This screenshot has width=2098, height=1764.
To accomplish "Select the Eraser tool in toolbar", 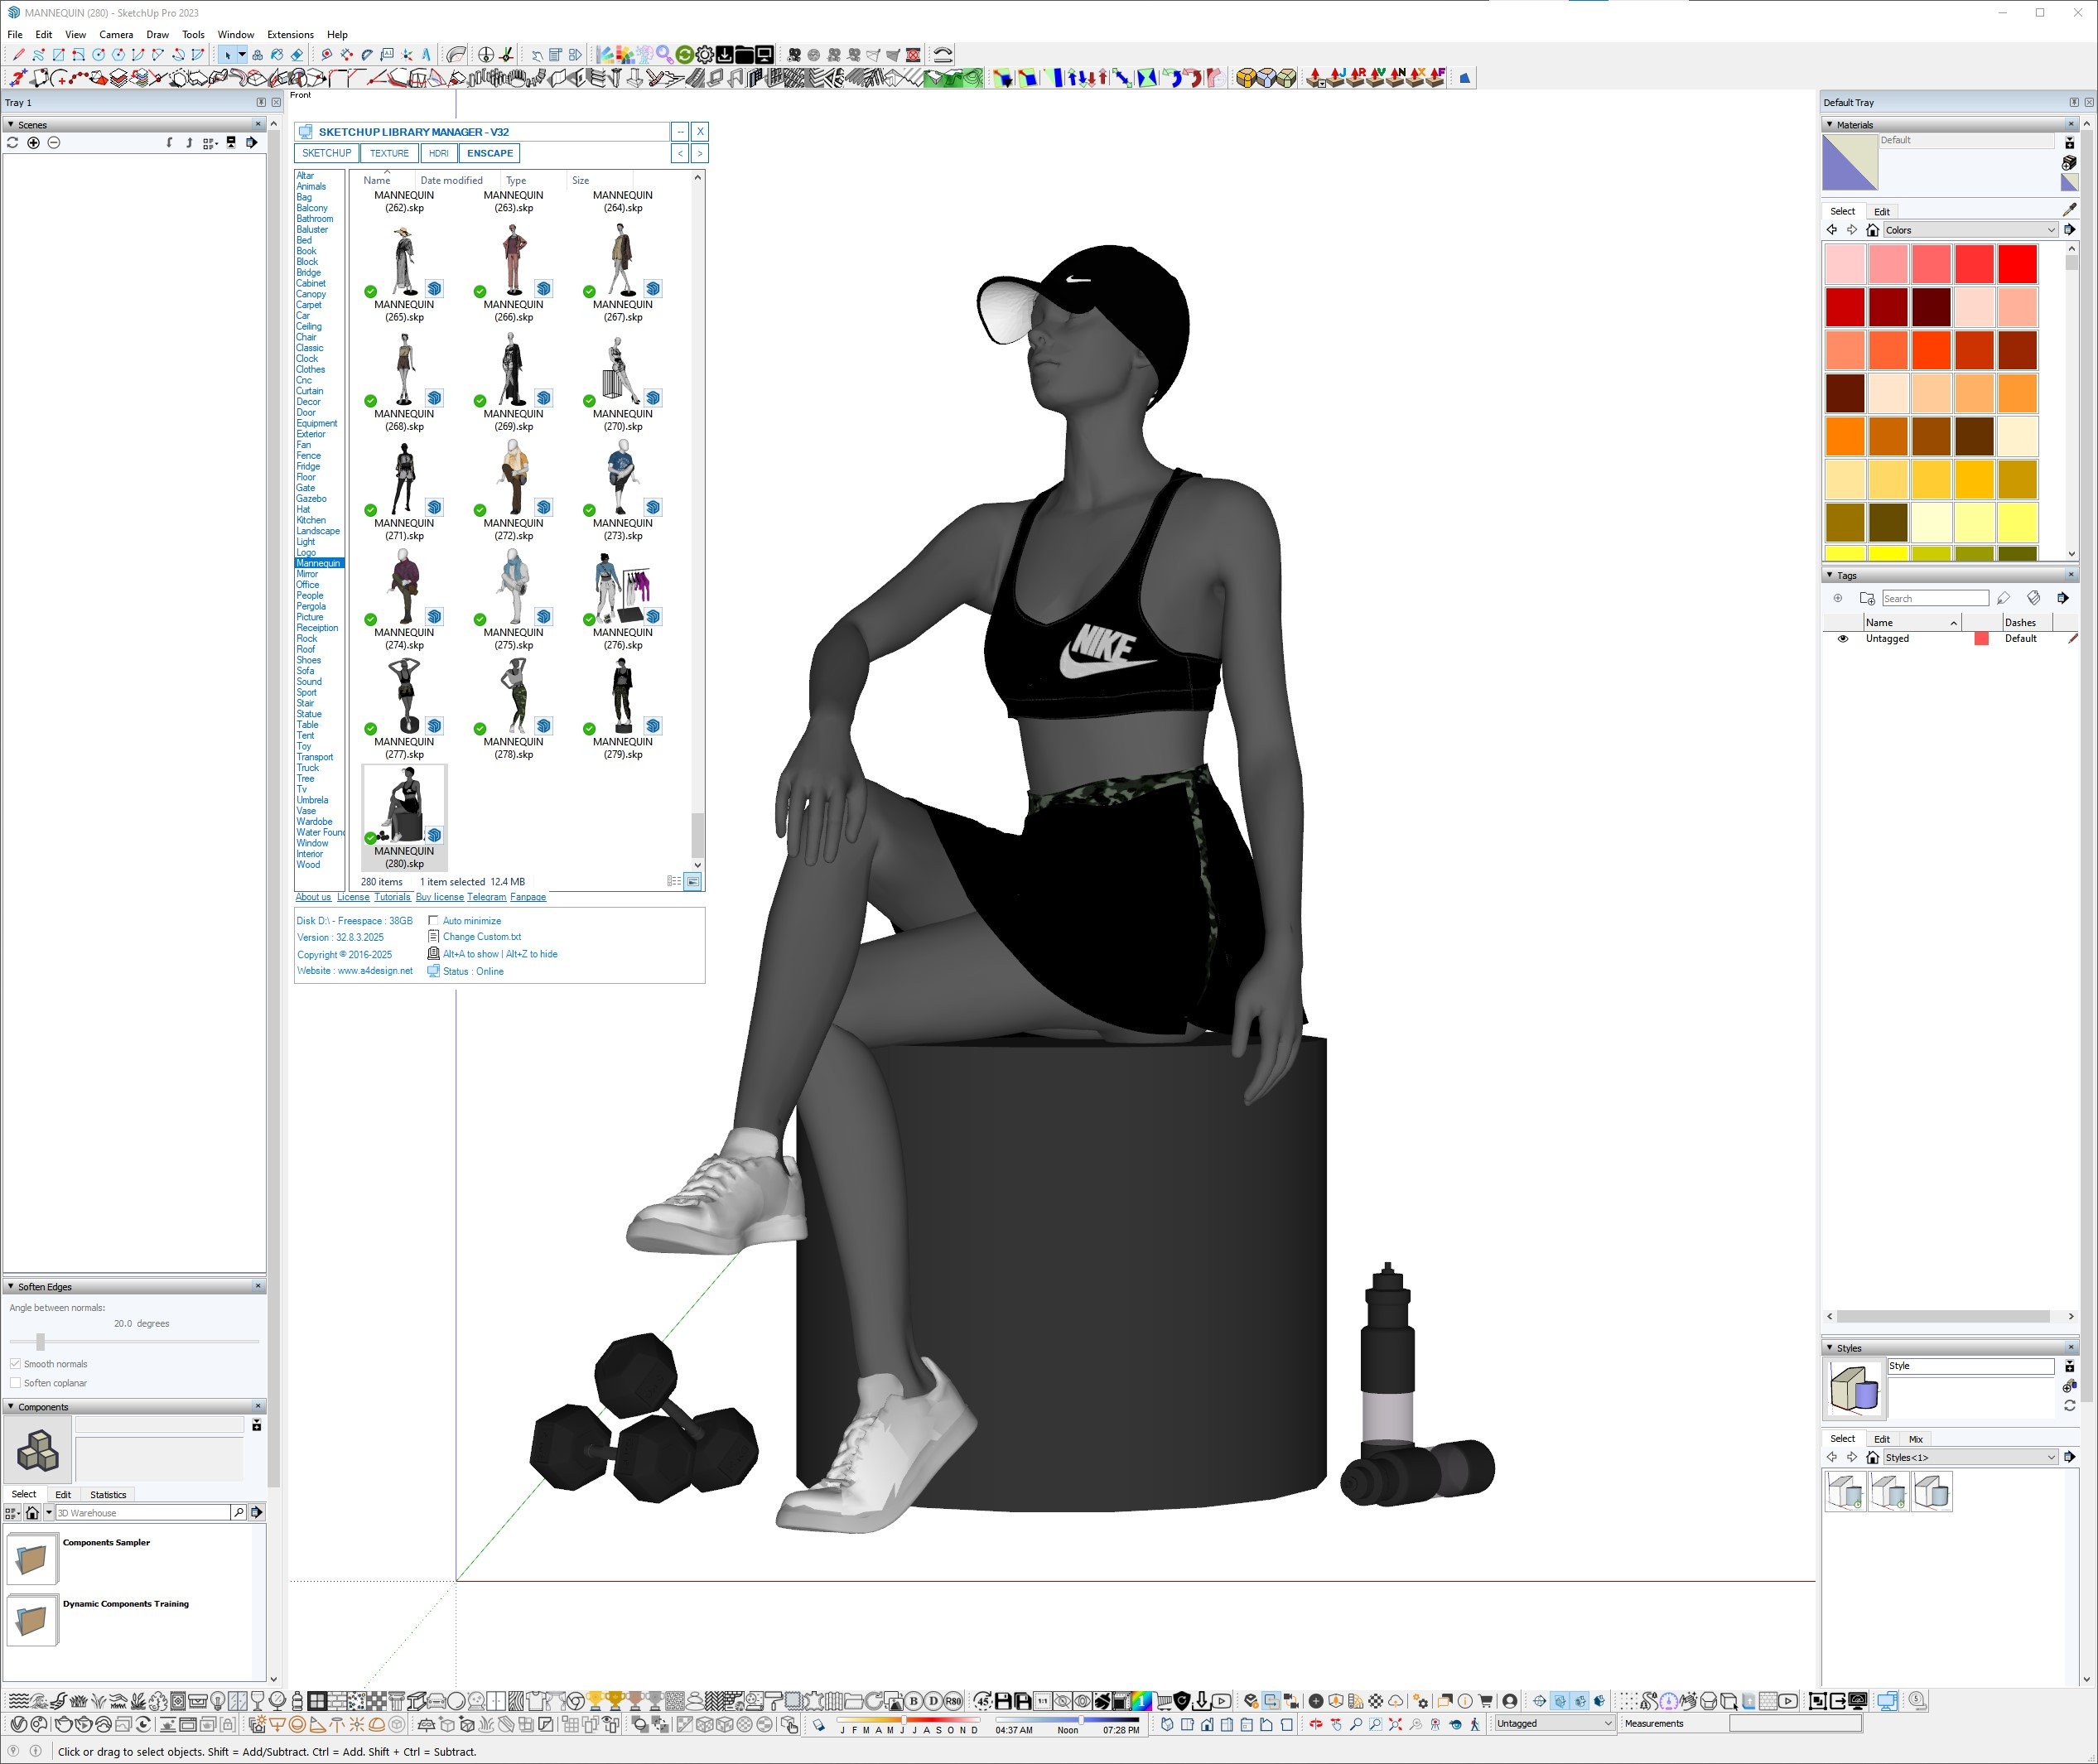I will click(297, 55).
